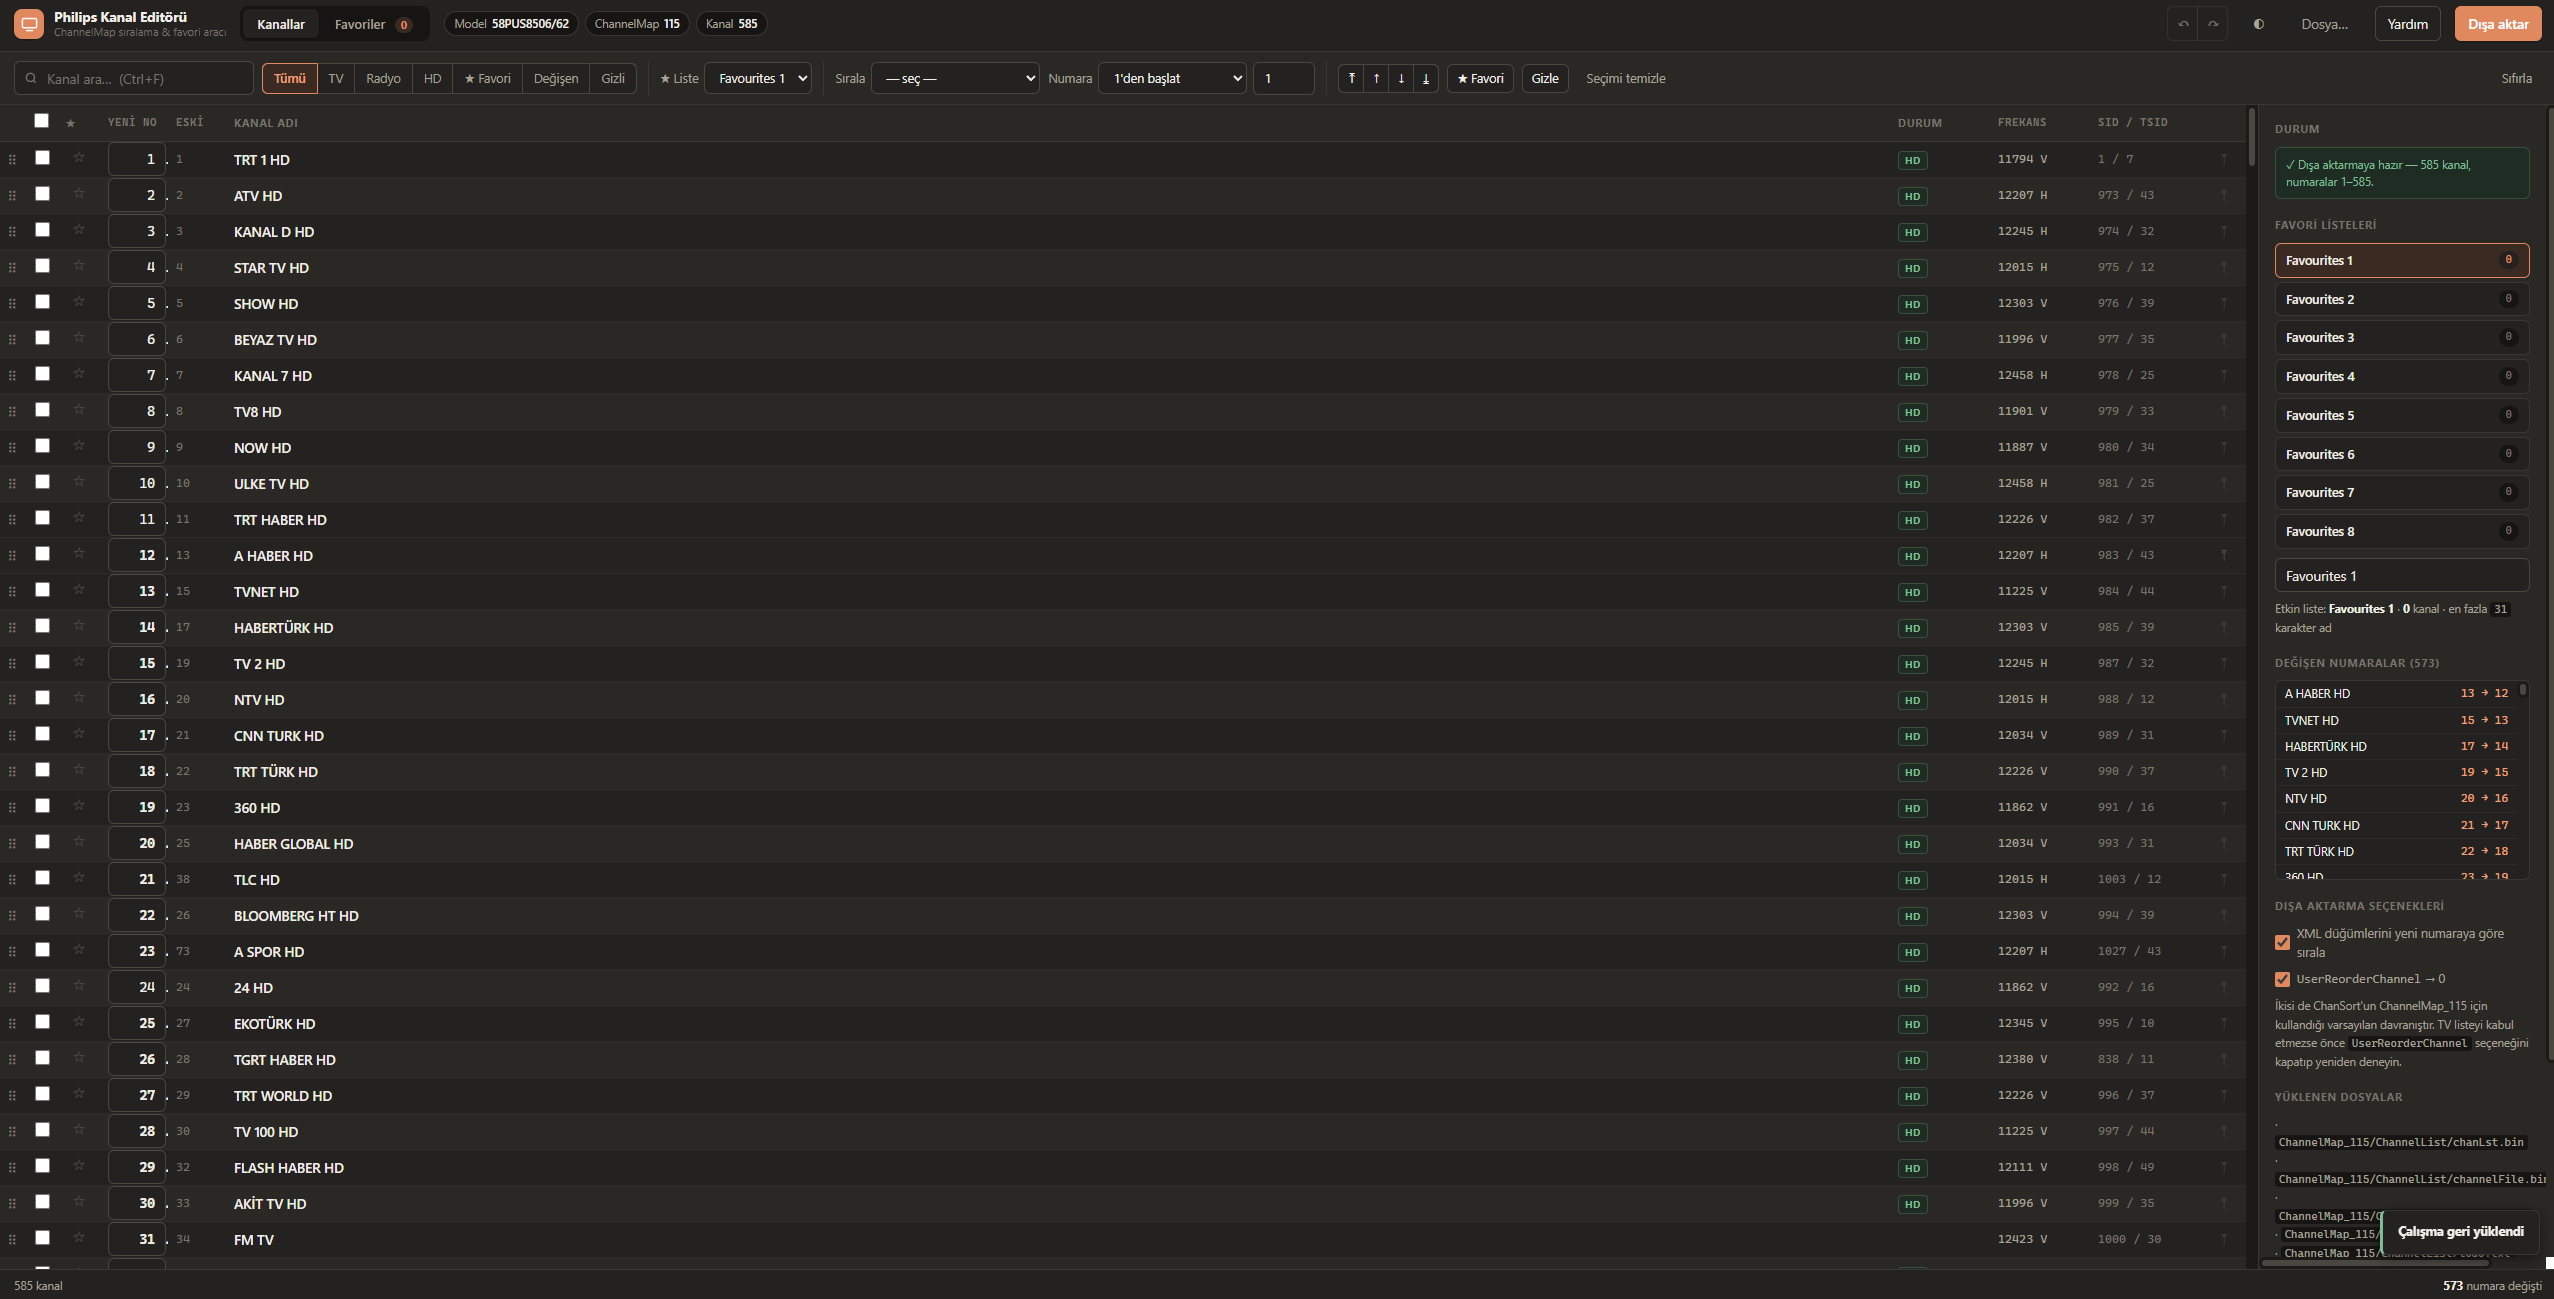The image size is (2554, 1299).
Task: Toggle the dark/light theme icon
Action: click(2258, 24)
